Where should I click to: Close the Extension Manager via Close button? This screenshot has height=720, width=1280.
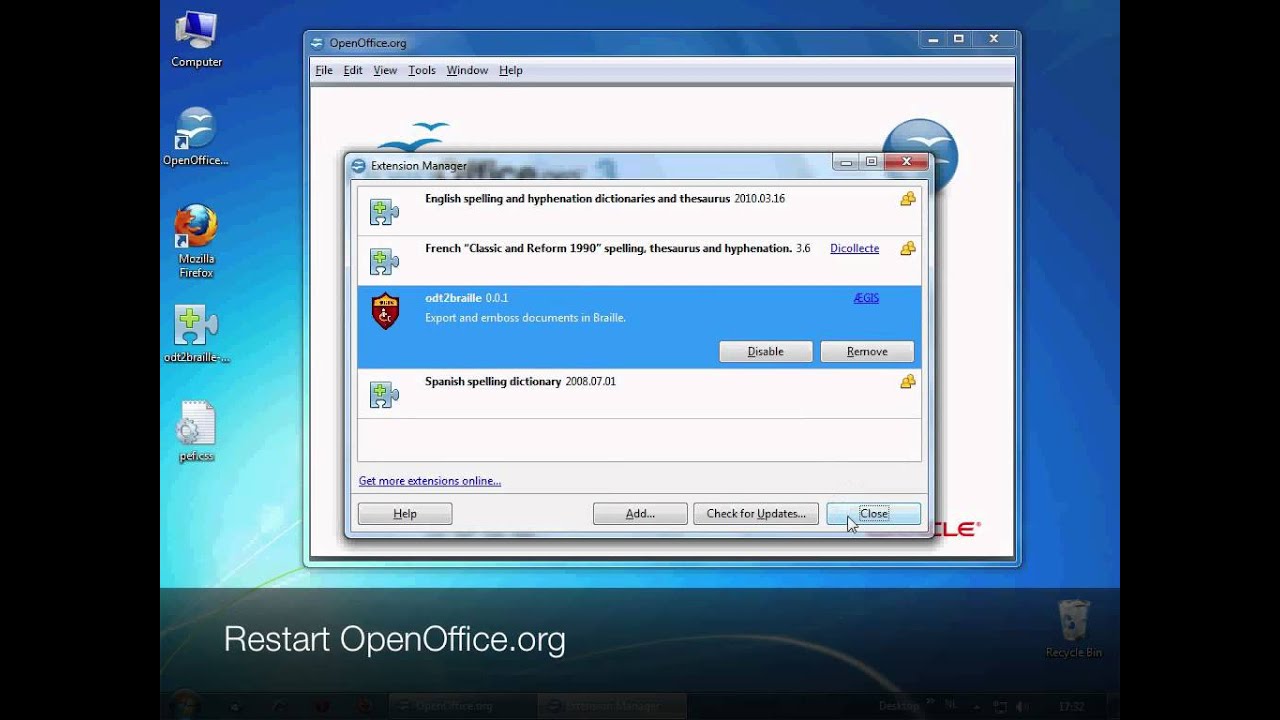pyautogui.click(x=873, y=513)
